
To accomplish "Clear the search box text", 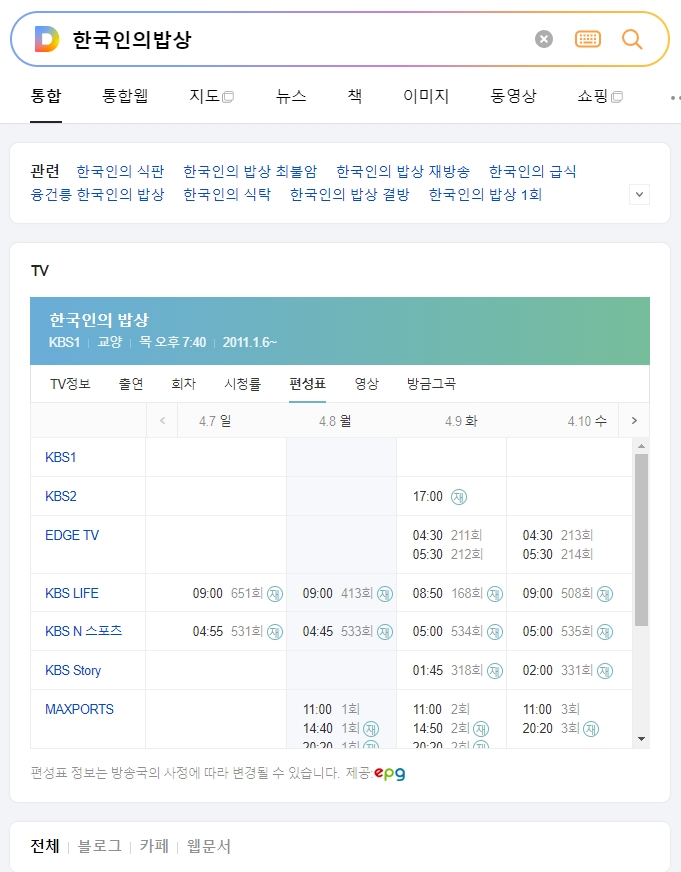I will pos(544,39).
